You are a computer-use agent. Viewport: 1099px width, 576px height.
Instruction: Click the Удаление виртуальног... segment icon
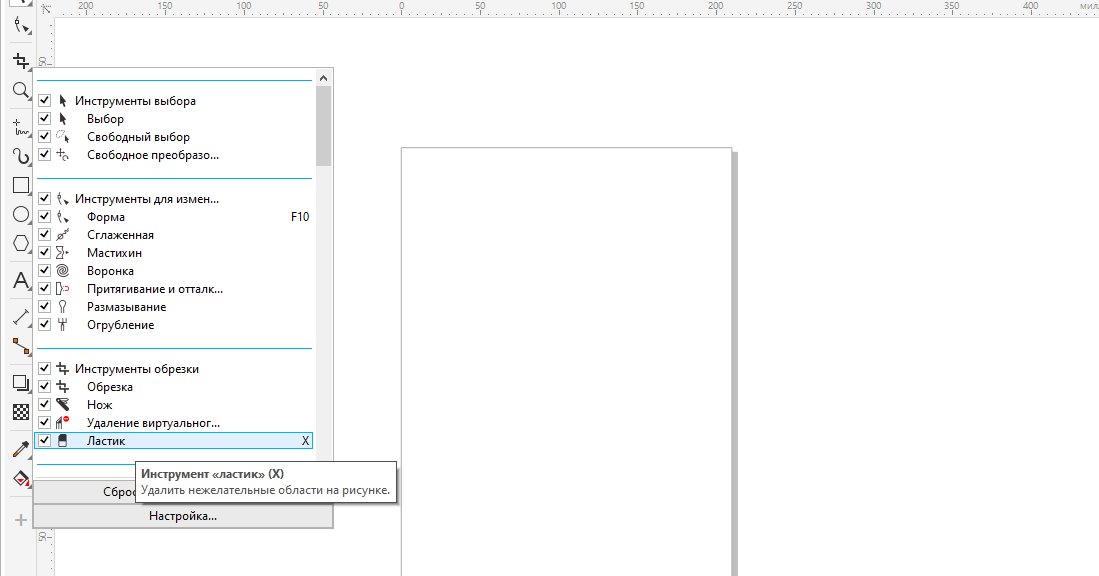click(62, 423)
